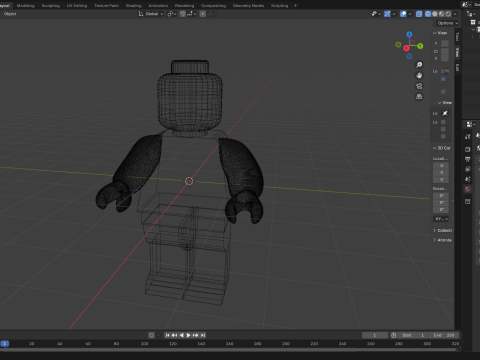This screenshot has height=360, width=480.
Task: Switch perspective/orthographic grid icon
Action: tap(419, 97)
